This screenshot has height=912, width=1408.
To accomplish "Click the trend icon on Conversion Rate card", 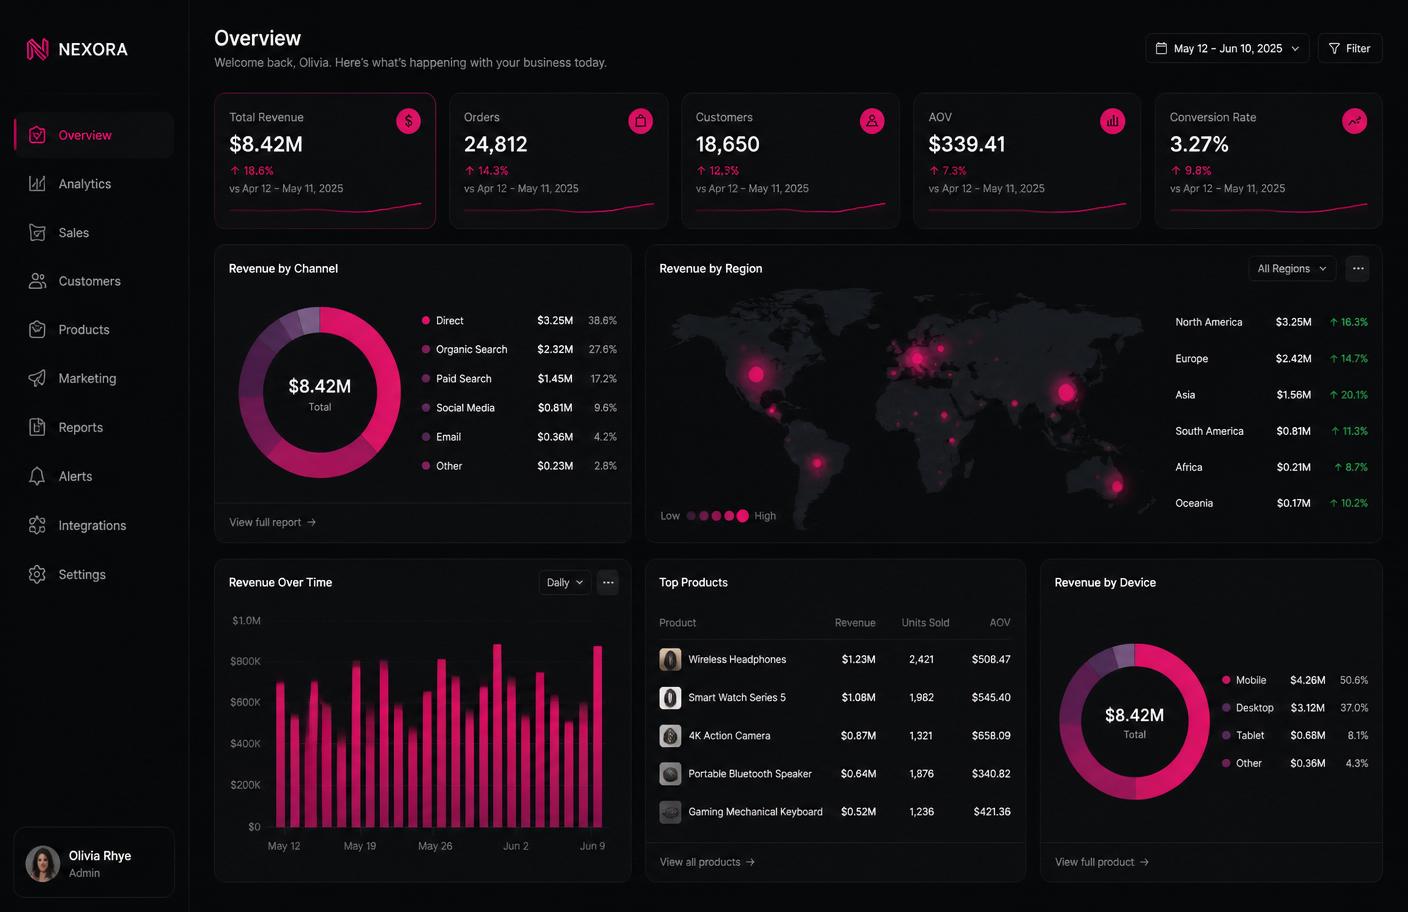I will click(x=1354, y=121).
